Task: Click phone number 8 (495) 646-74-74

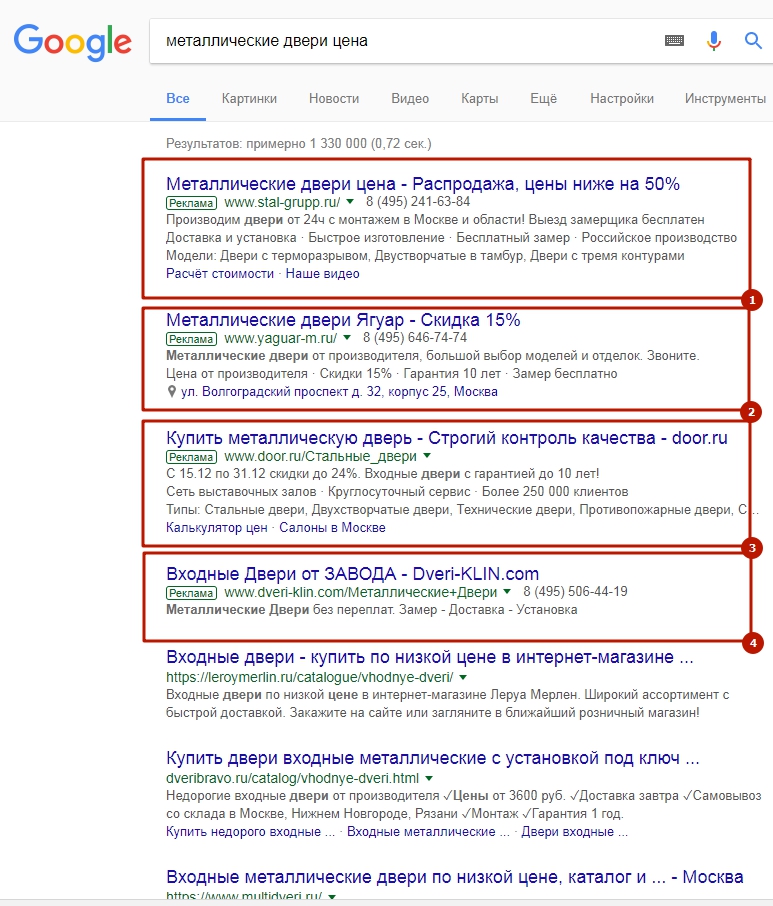Action: [415, 337]
